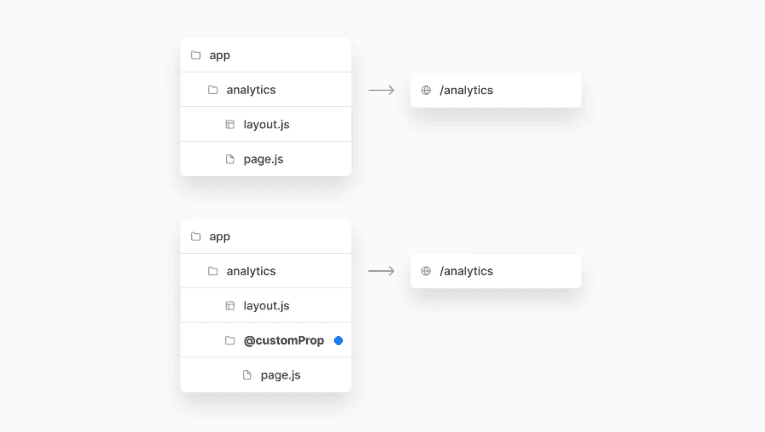Click the file icon beside bottom page.js

click(x=247, y=375)
